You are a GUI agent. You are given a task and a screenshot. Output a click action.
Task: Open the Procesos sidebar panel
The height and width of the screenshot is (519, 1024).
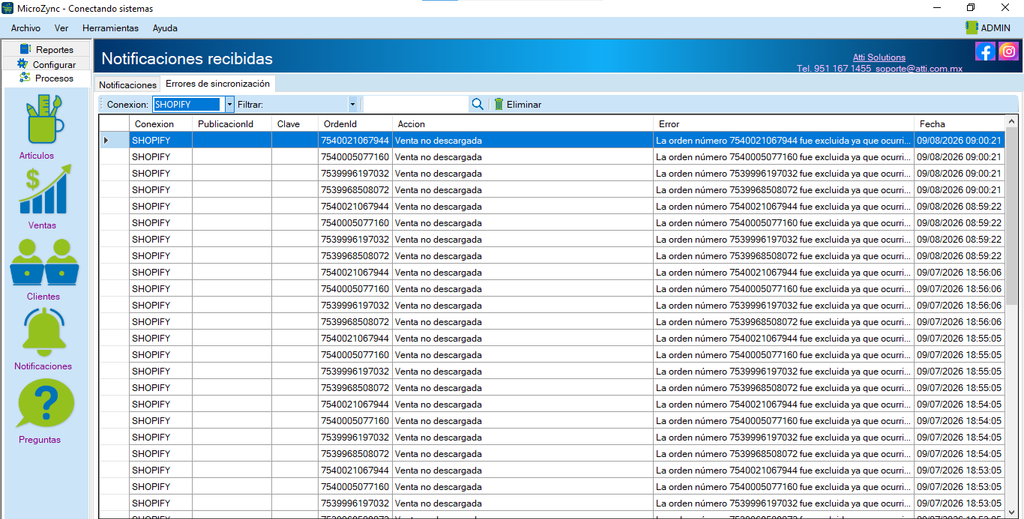(x=46, y=78)
